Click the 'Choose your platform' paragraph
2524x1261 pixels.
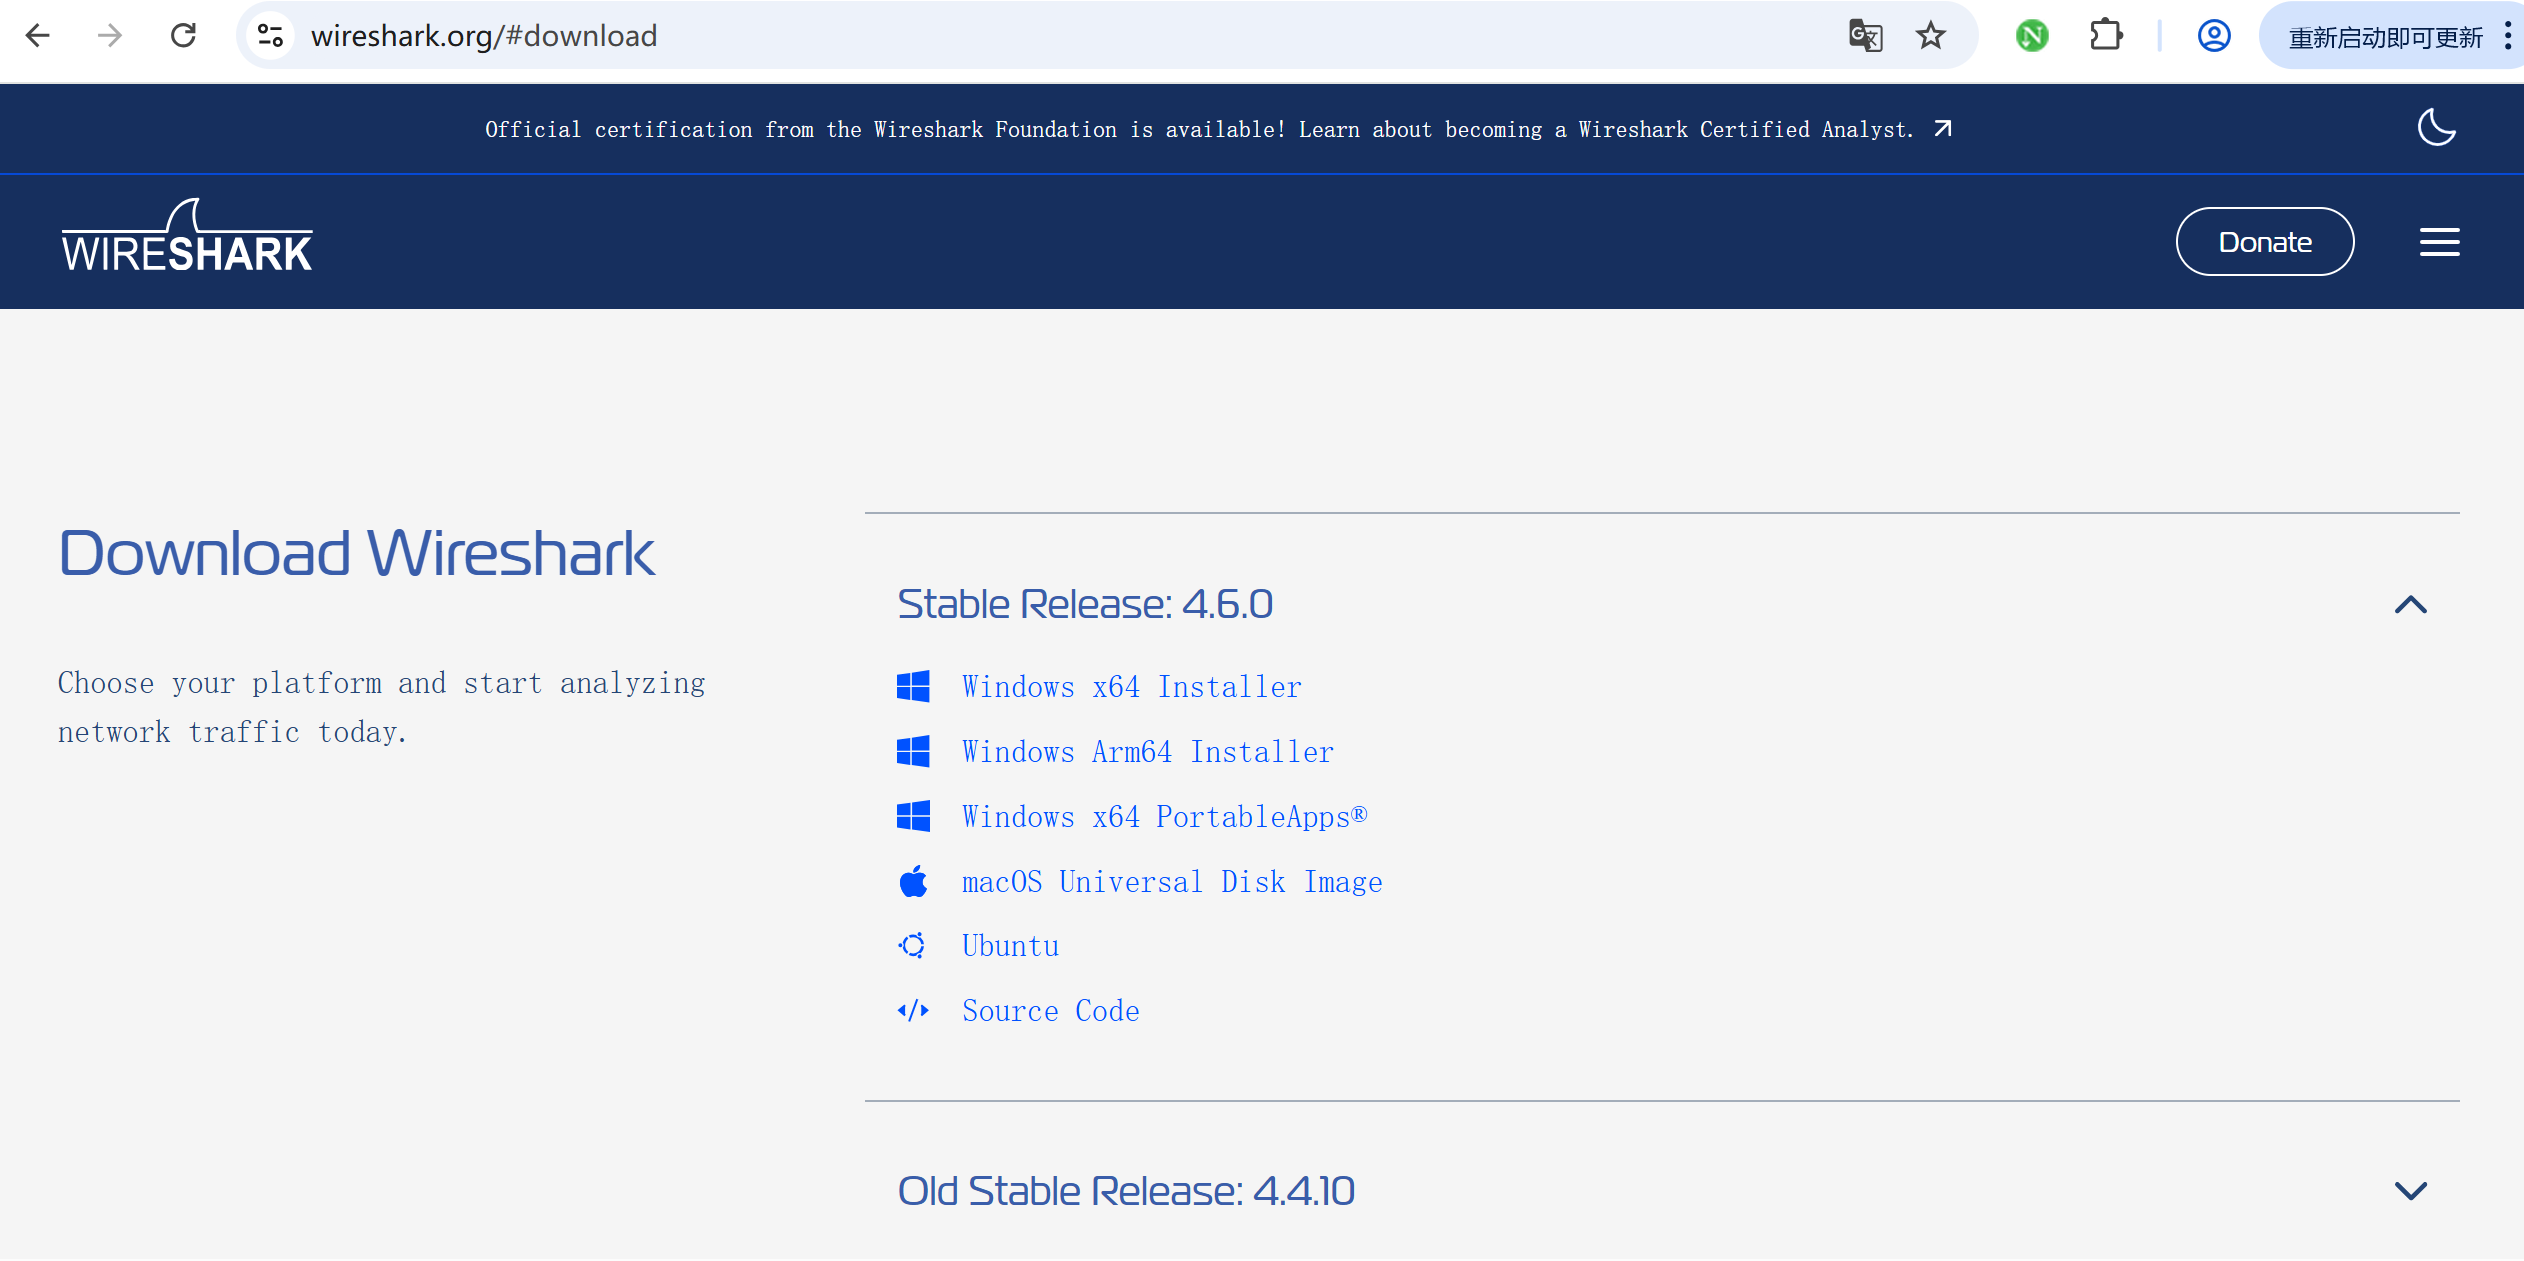[382, 707]
